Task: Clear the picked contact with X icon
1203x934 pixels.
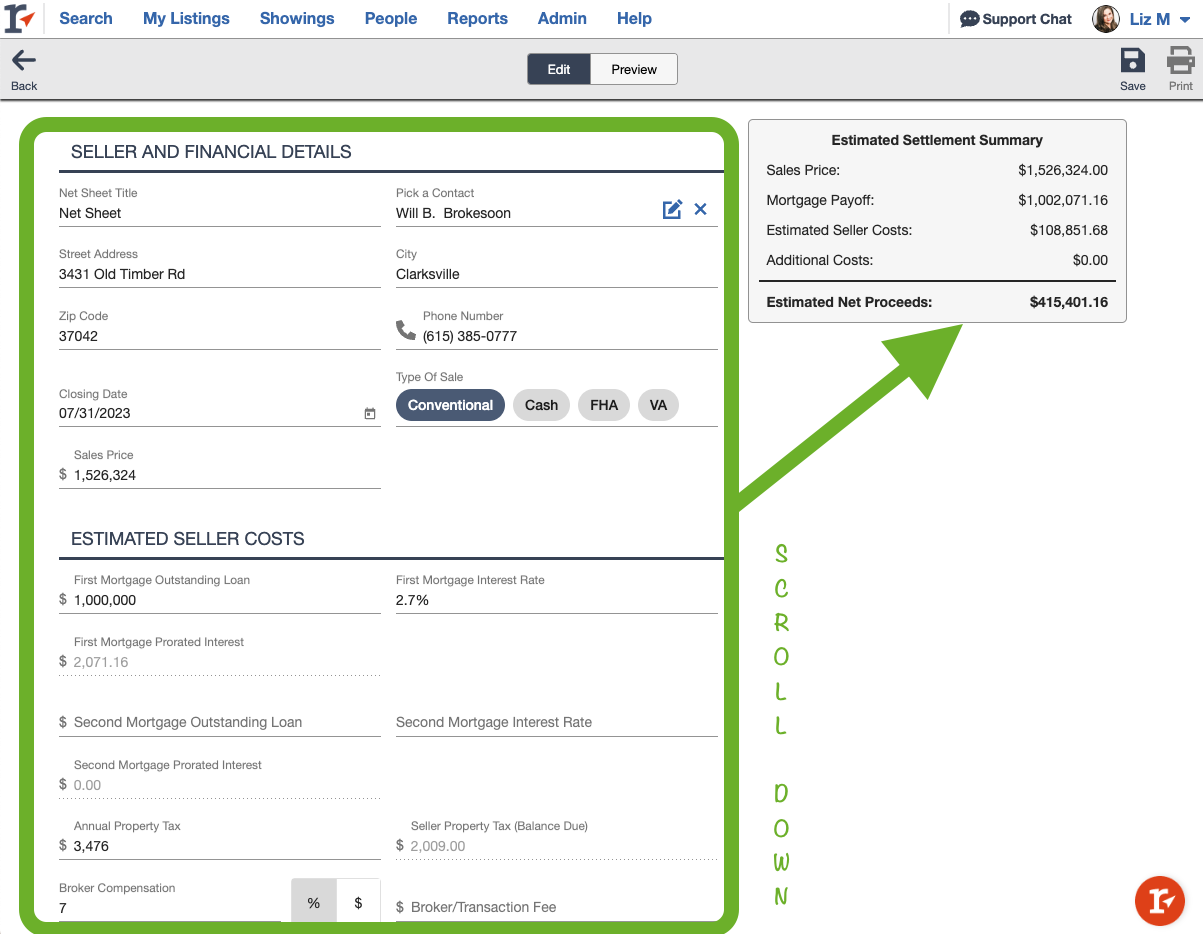Action: tap(701, 209)
